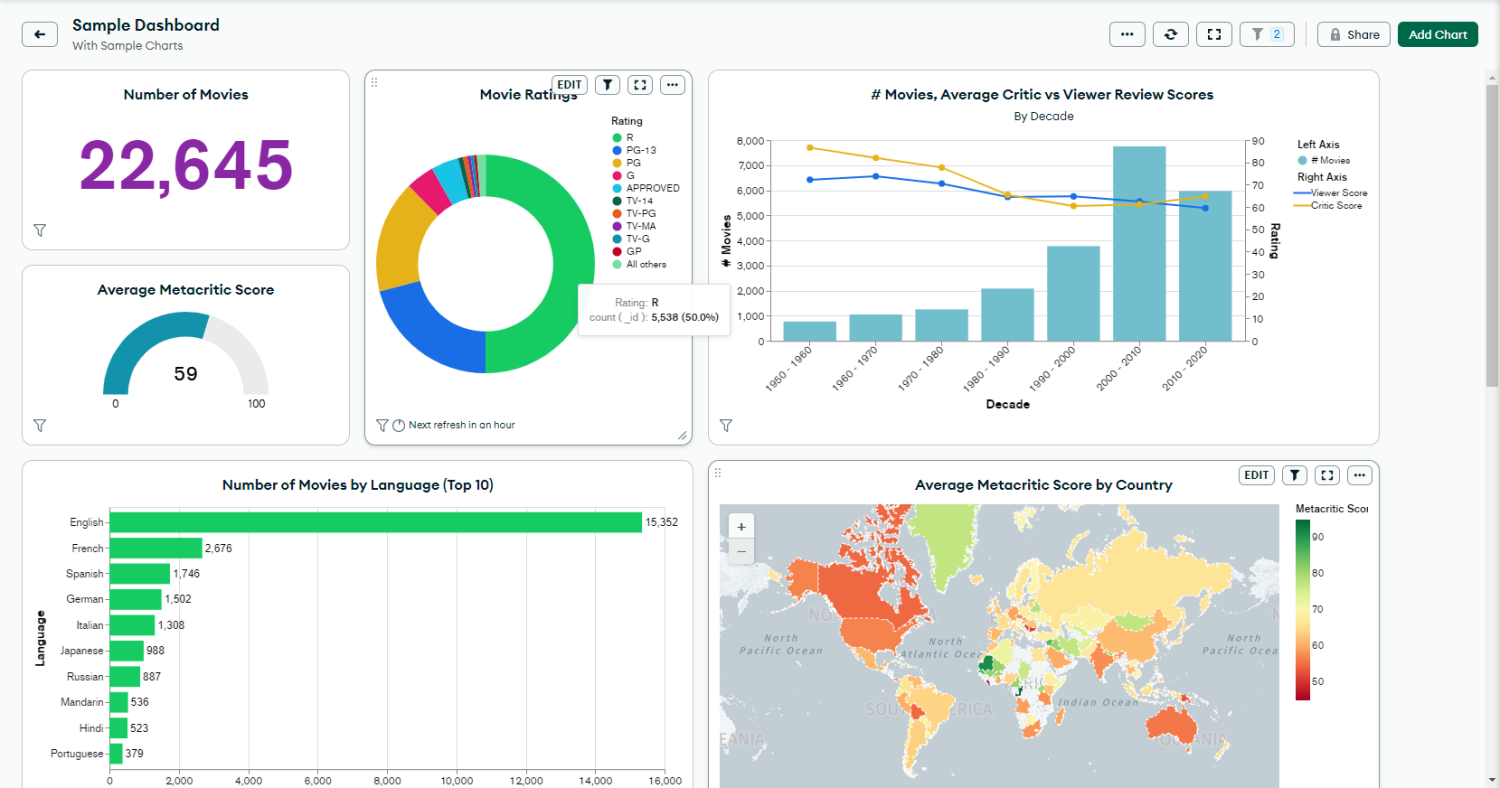Screen dimensions: 1500x788
Task: Toggle Viewer Score series in the legend
Action: 1335,191
